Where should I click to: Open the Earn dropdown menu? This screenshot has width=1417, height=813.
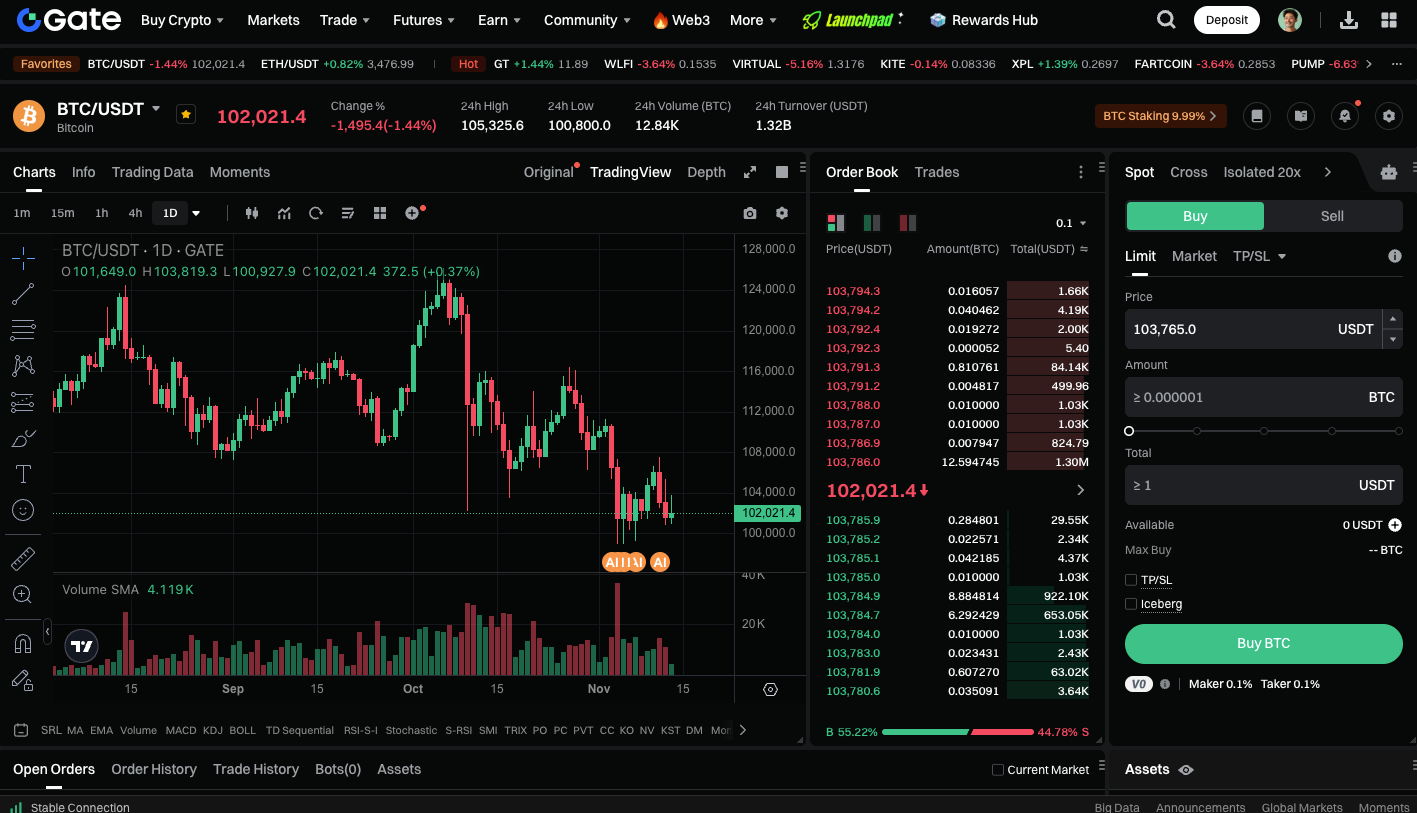pos(500,20)
